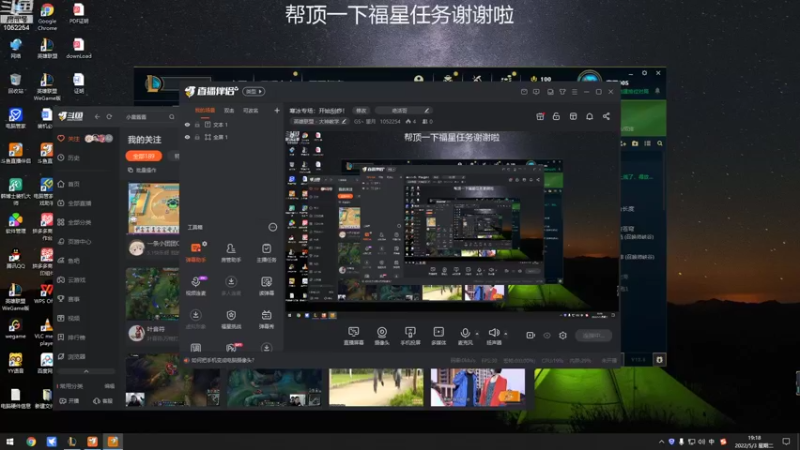Click the Windows Start button

pyautogui.click(x=10, y=441)
